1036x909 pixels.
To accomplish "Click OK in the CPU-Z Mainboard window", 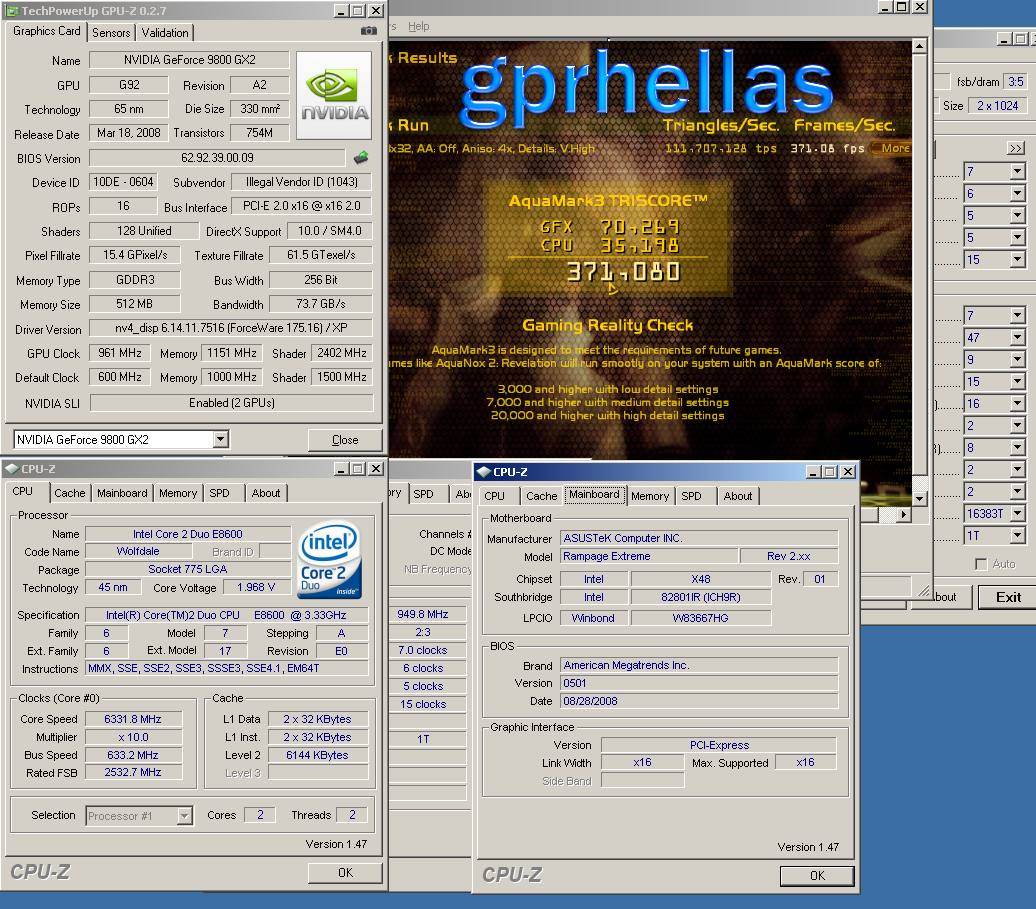I will 817,875.
